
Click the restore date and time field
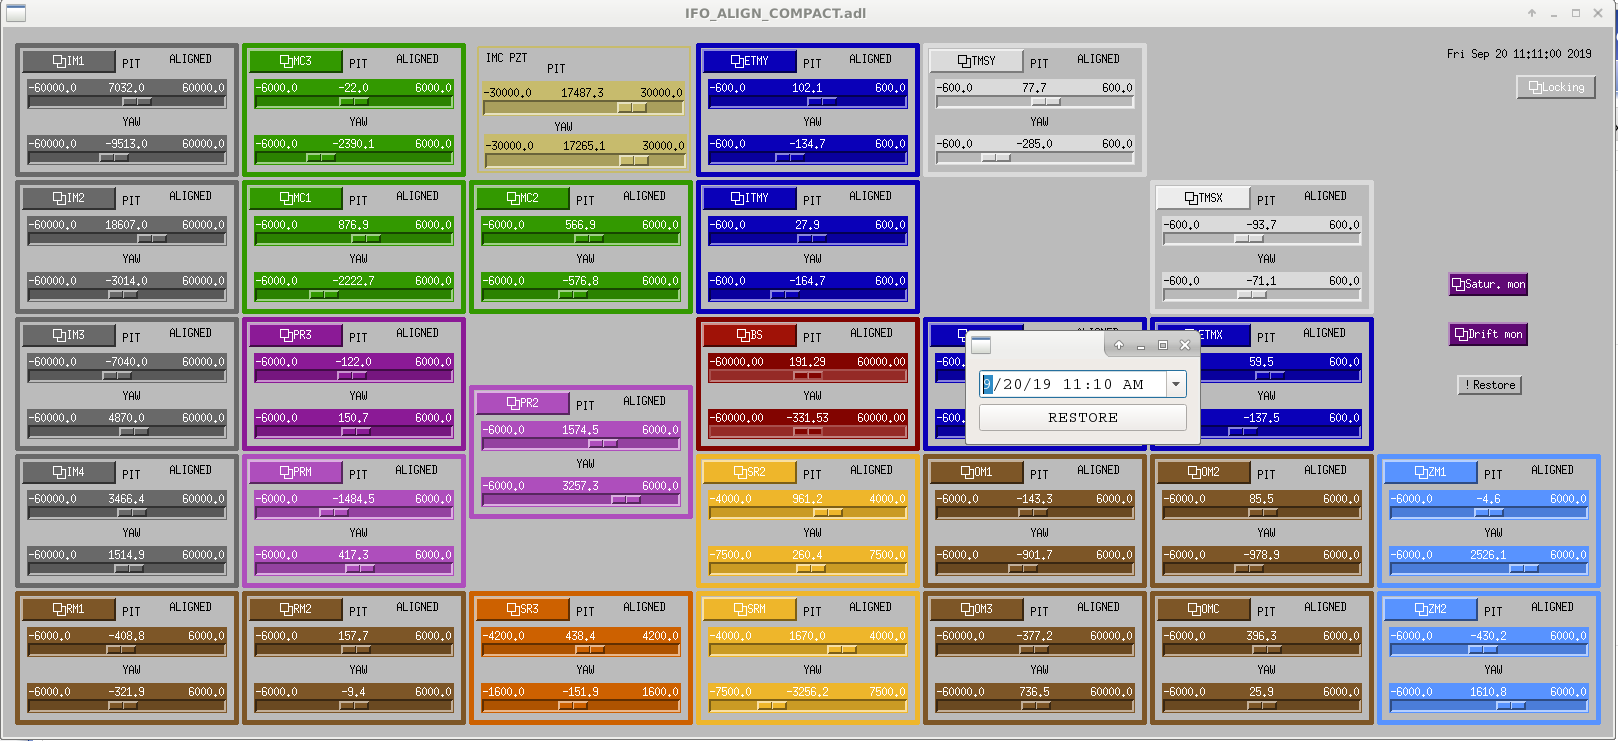pyautogui.click(x=1073, y=384)
